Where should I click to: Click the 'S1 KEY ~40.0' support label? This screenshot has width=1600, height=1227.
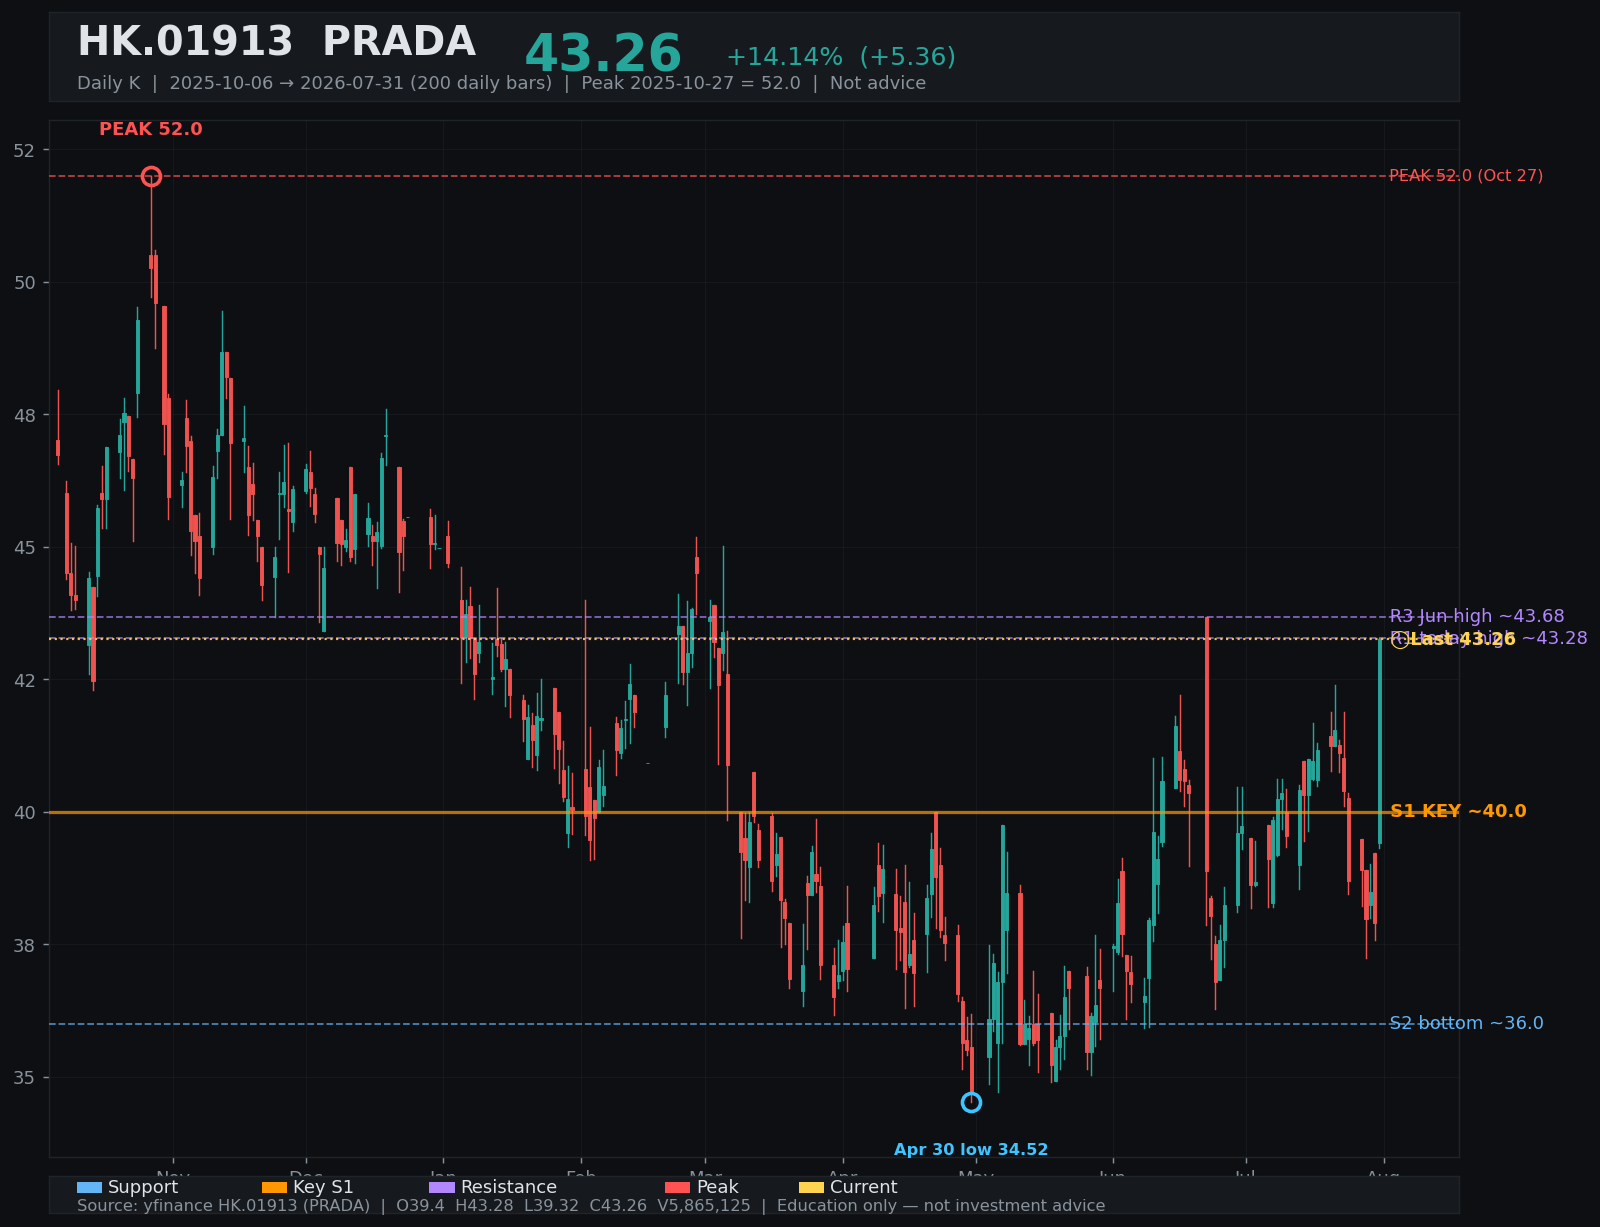(x=1458, y=812)
